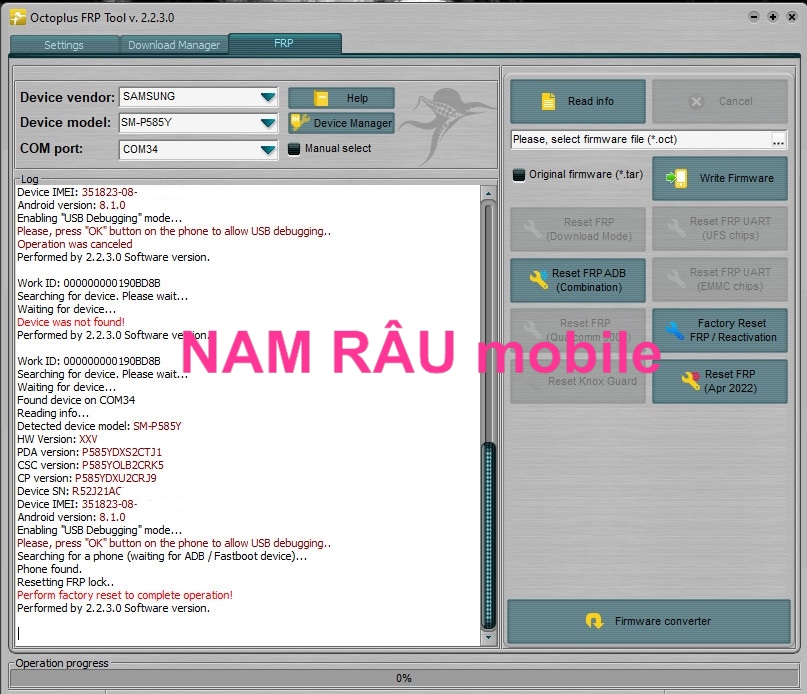Click log text 'PDA version: P585YDXS2CTJ1'
Viewport: 807px width, 694px height.
pos(90,452)
